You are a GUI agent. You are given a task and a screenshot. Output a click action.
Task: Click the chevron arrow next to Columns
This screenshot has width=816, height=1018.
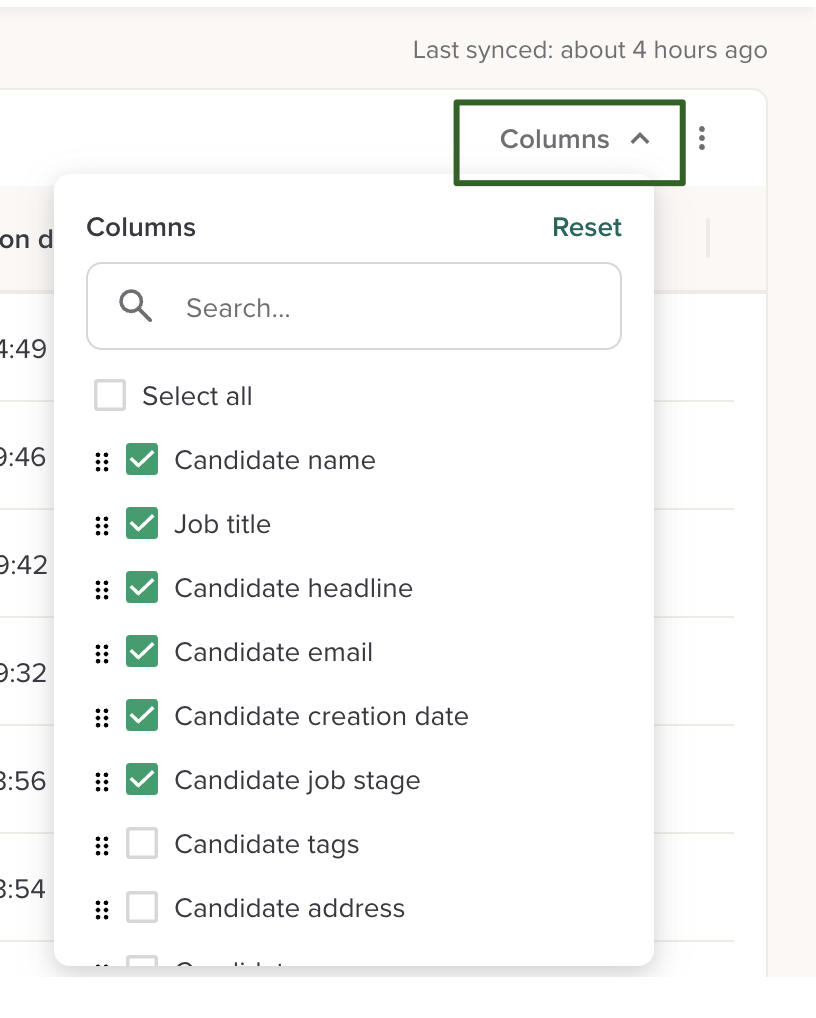click(x=640, y=140)
